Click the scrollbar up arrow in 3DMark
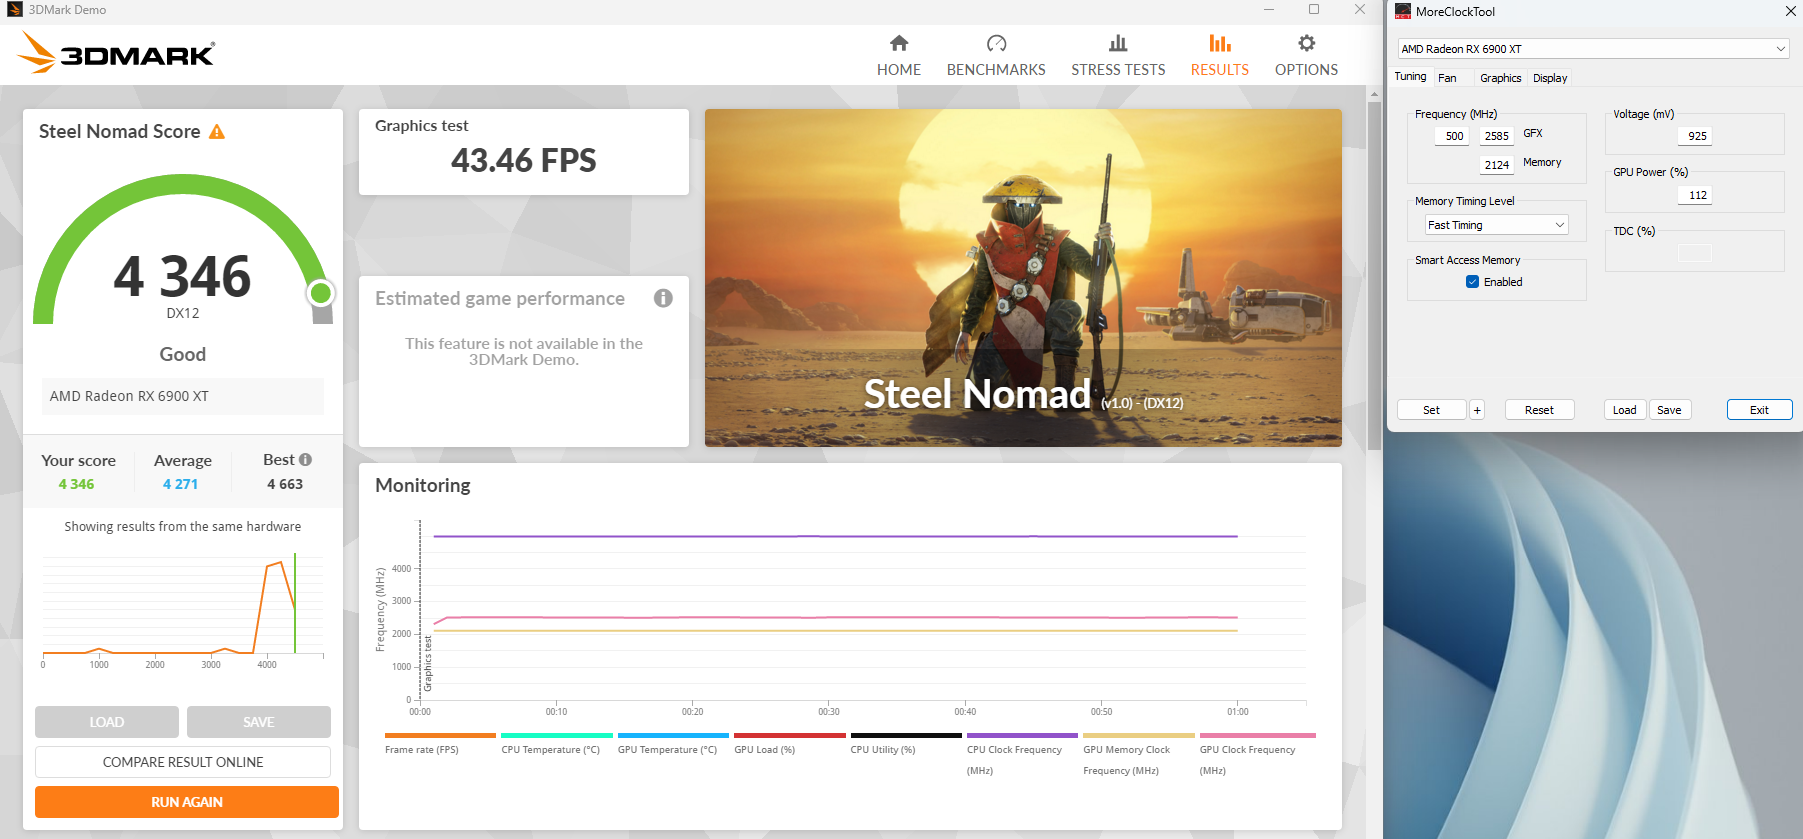The image size is (1803, 839). (x=1374, y=94)
